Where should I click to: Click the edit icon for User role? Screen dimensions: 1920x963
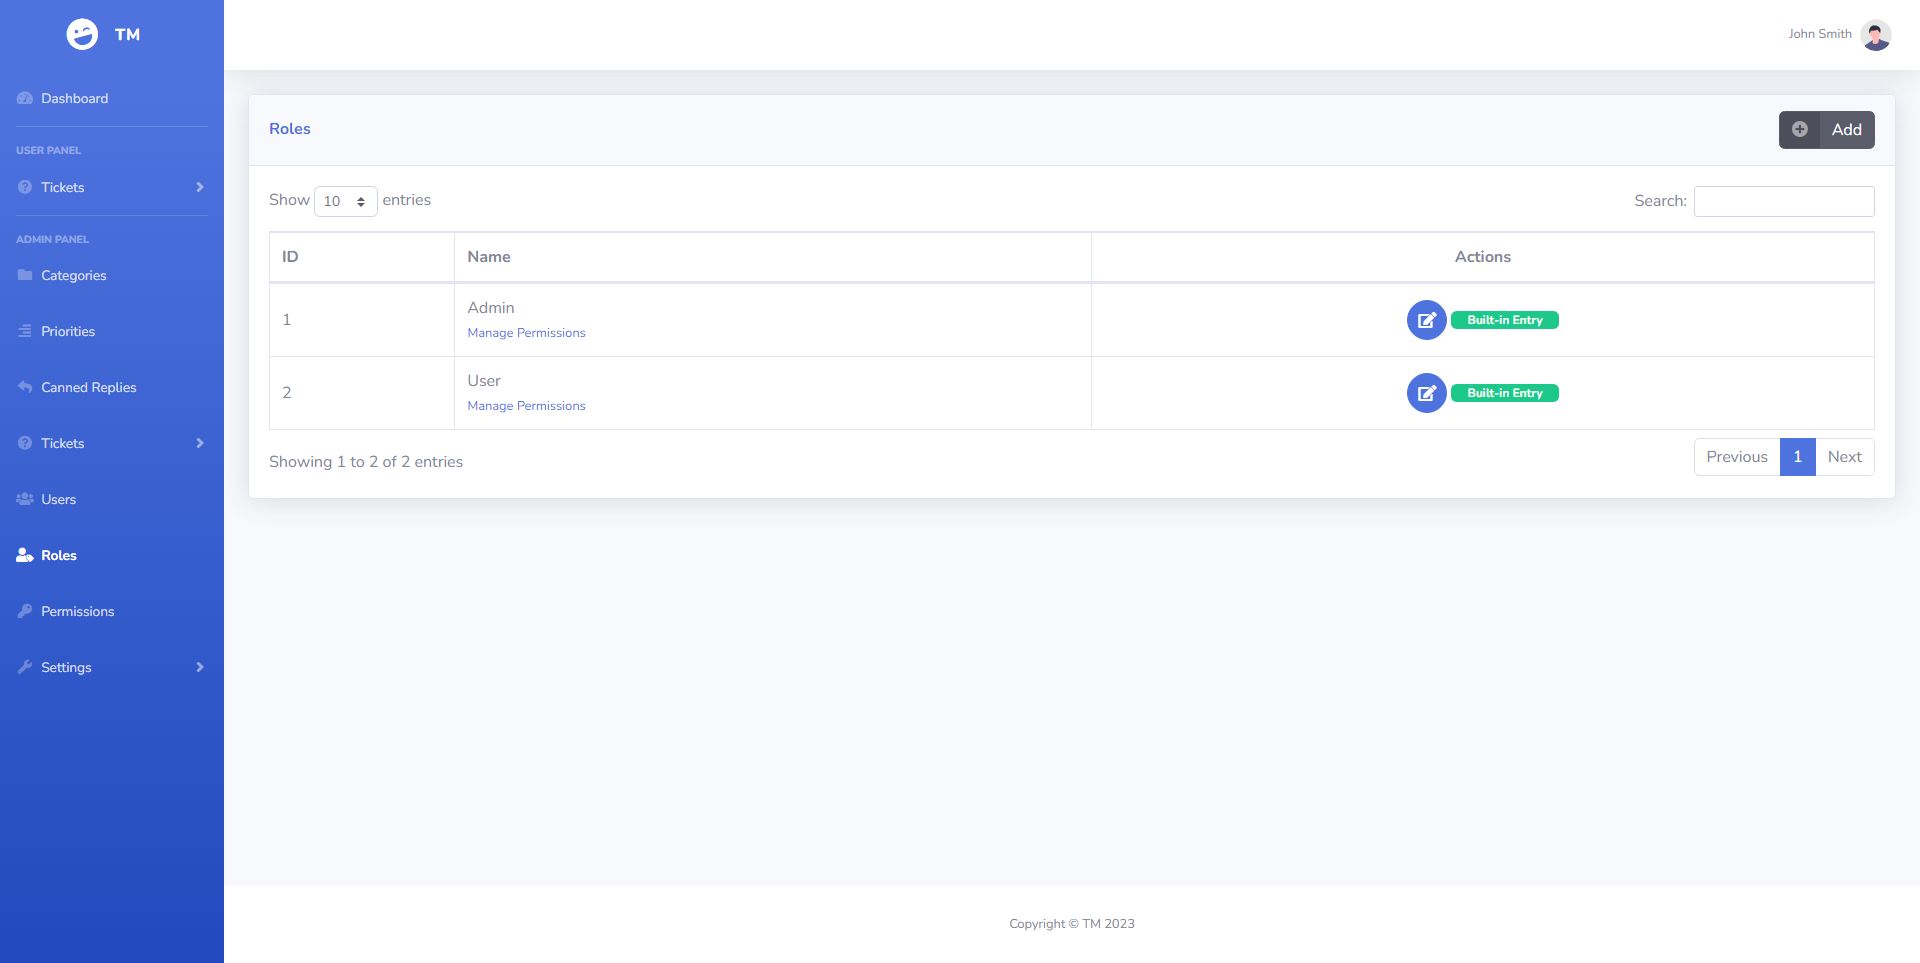pos(1426,393)
